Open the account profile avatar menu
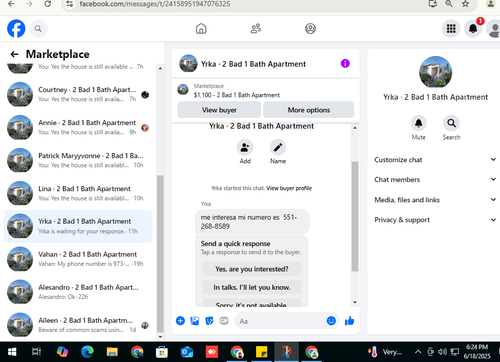The width and height of the screenshot is (500, 362). click(494, 29)
